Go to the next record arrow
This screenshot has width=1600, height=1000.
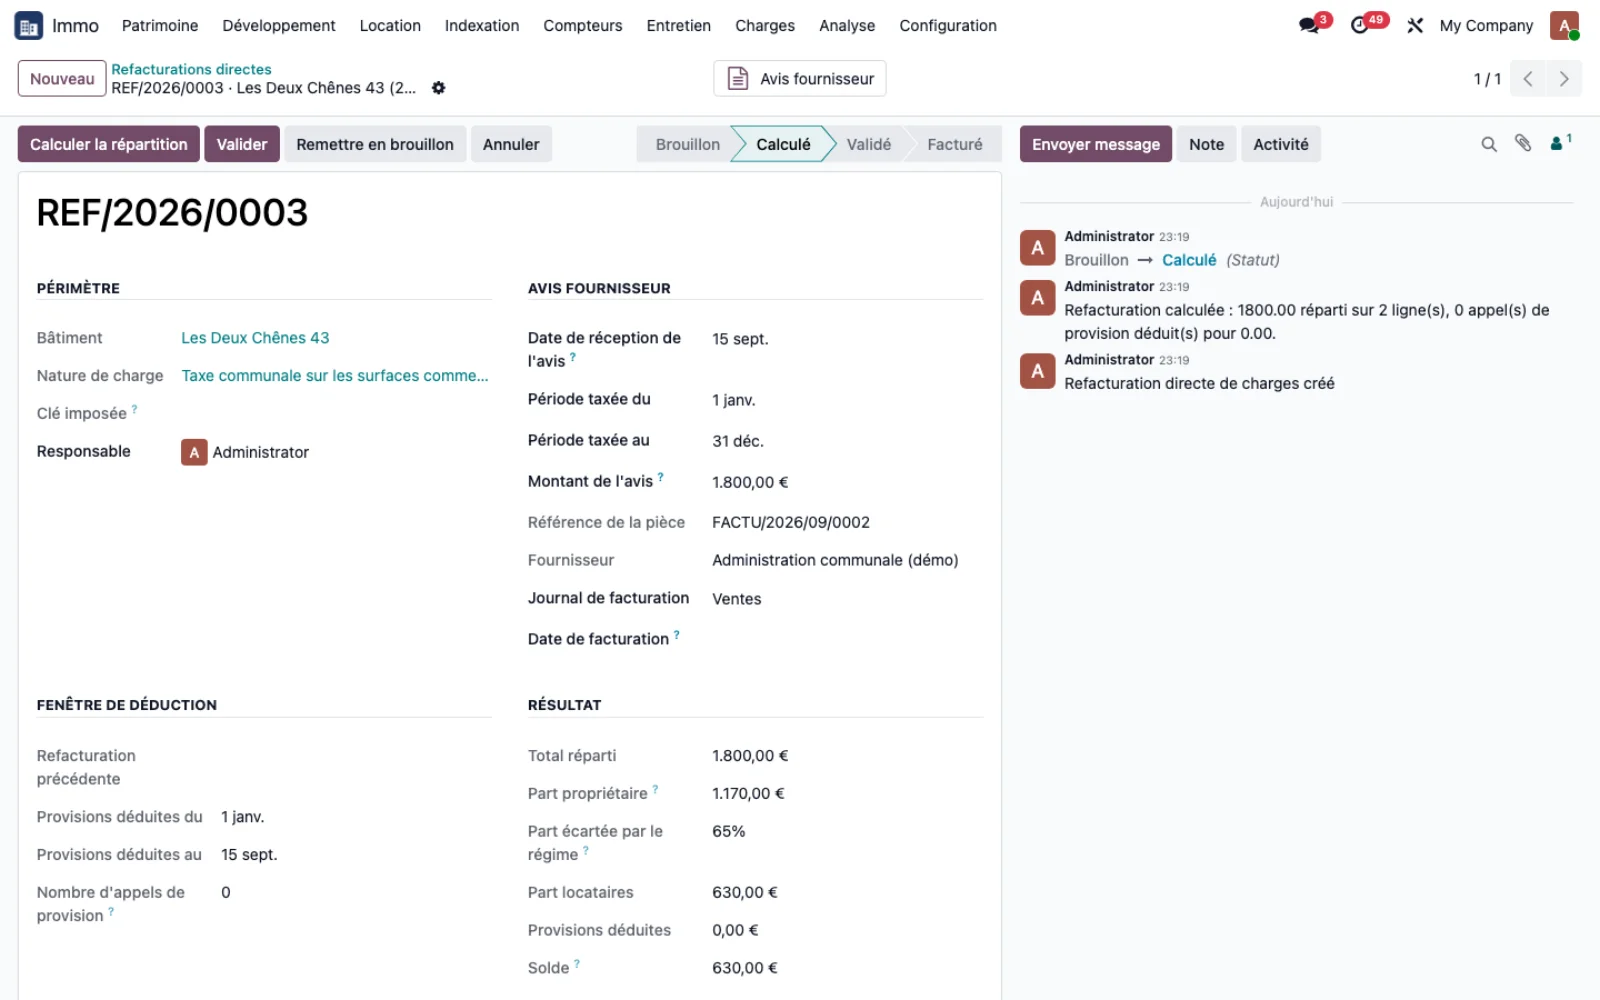tap(1564, 79)
